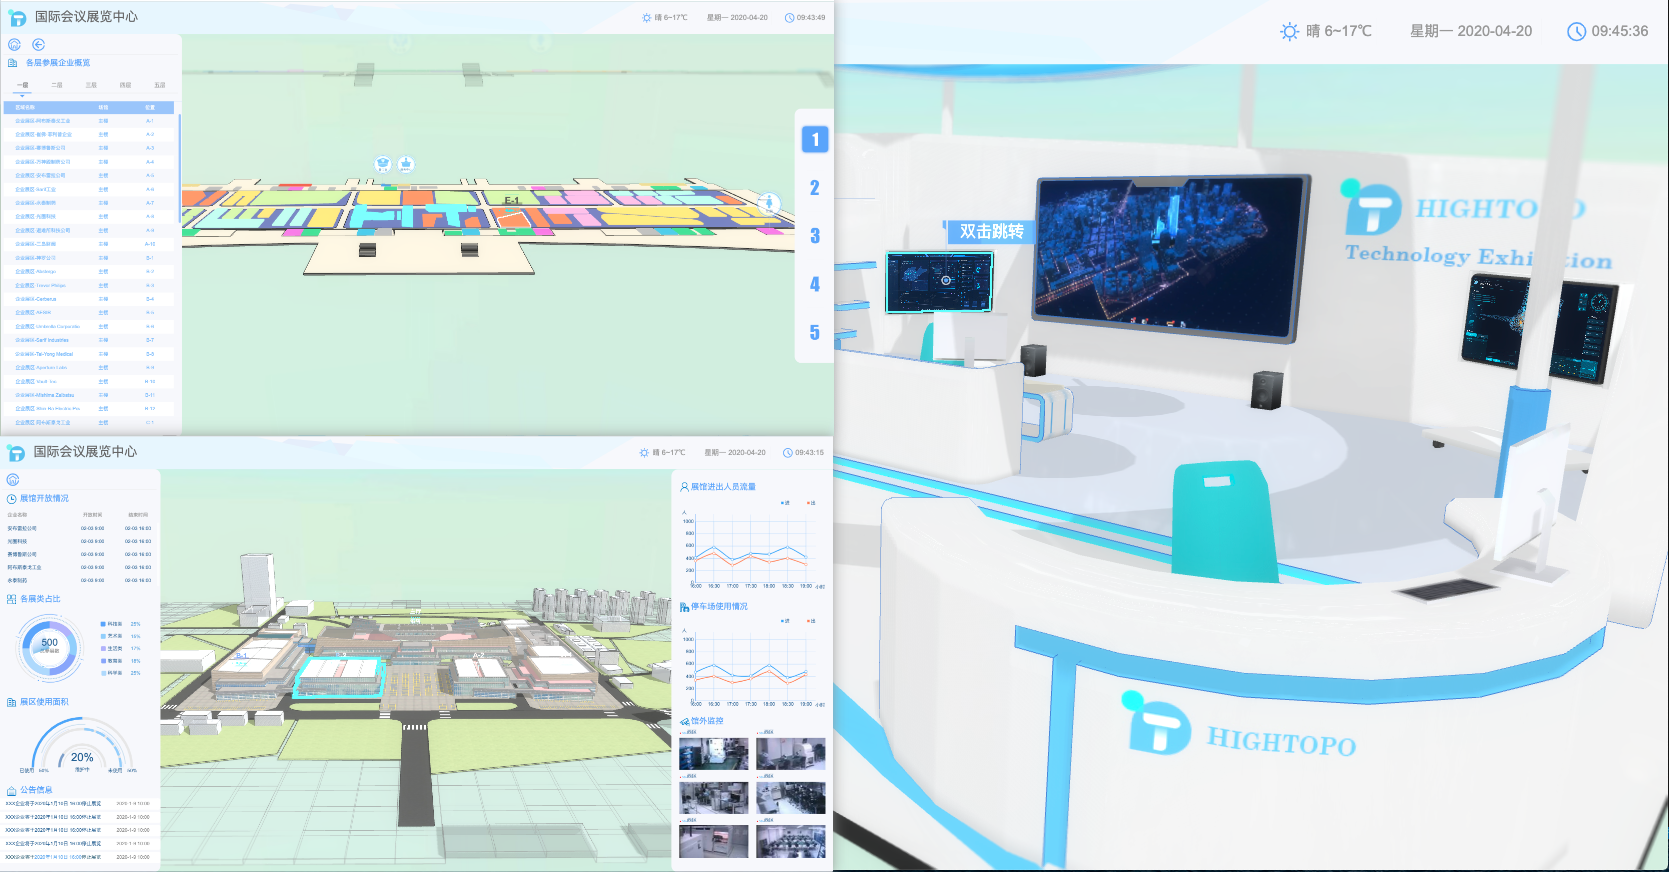Click the 双击跳转 label in the 3D booth
The height and width of the screenshot is (872, 1669).
coord(990,231)
